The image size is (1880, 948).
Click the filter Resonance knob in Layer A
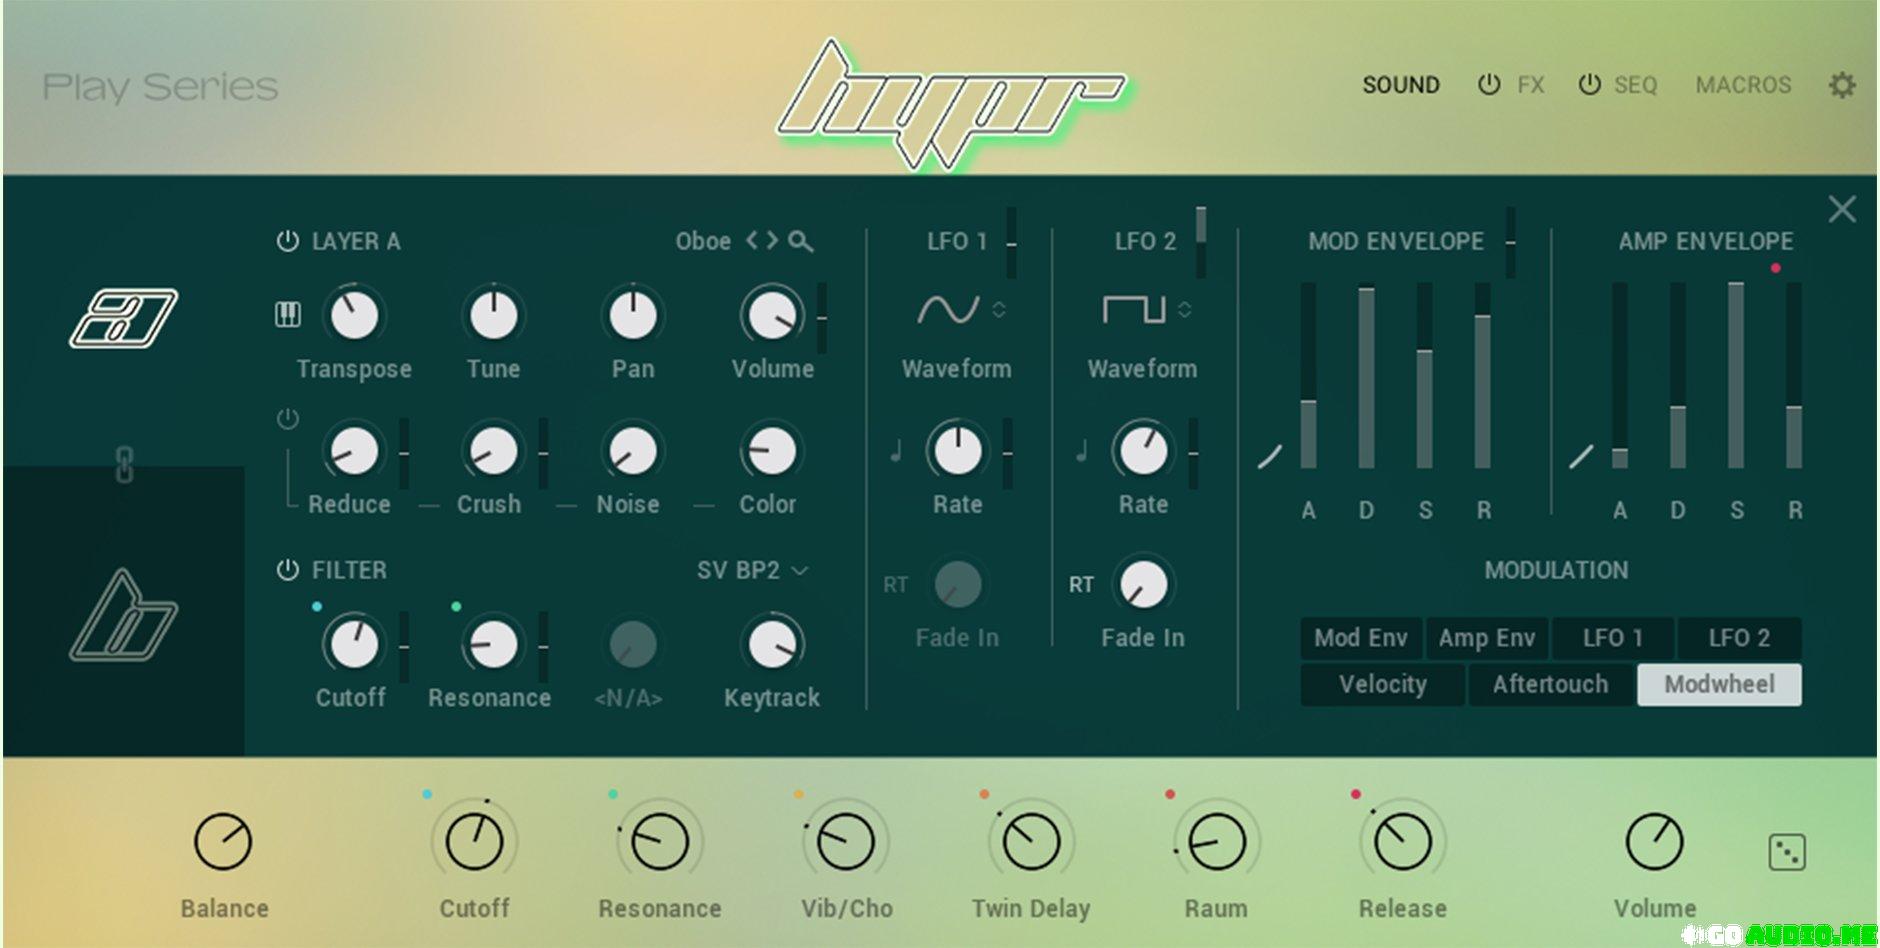493,644
